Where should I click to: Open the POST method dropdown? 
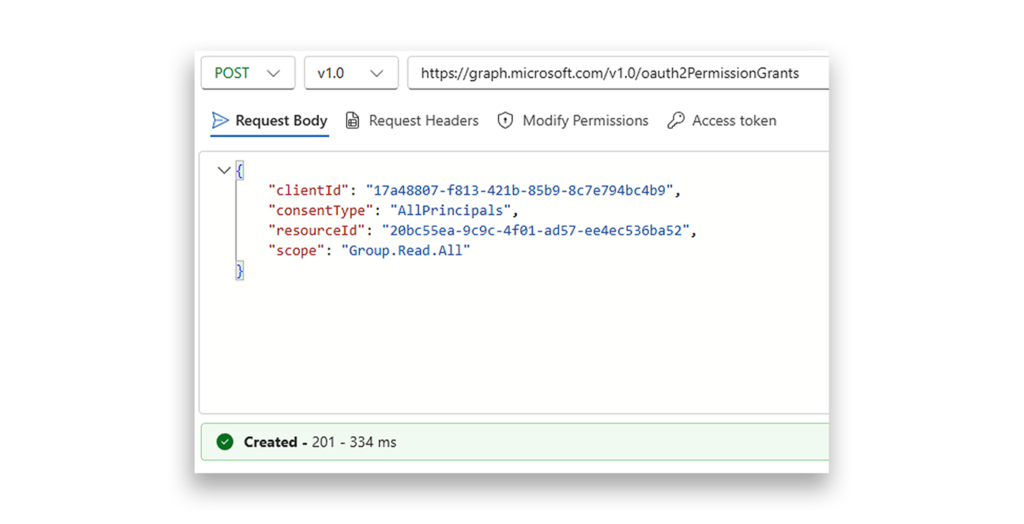pos(248,73)
